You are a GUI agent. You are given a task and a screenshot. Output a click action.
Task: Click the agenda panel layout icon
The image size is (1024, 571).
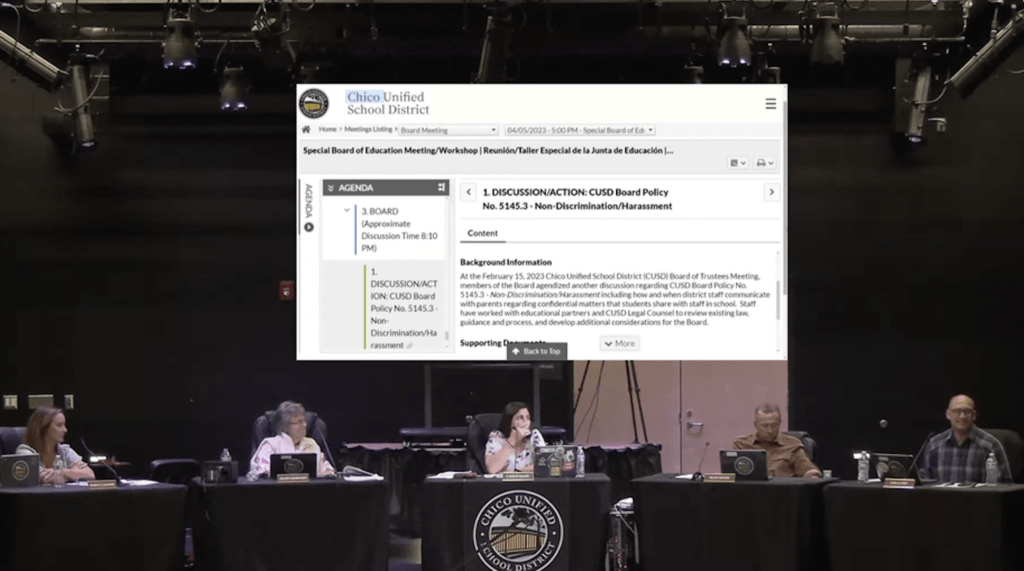441,187
